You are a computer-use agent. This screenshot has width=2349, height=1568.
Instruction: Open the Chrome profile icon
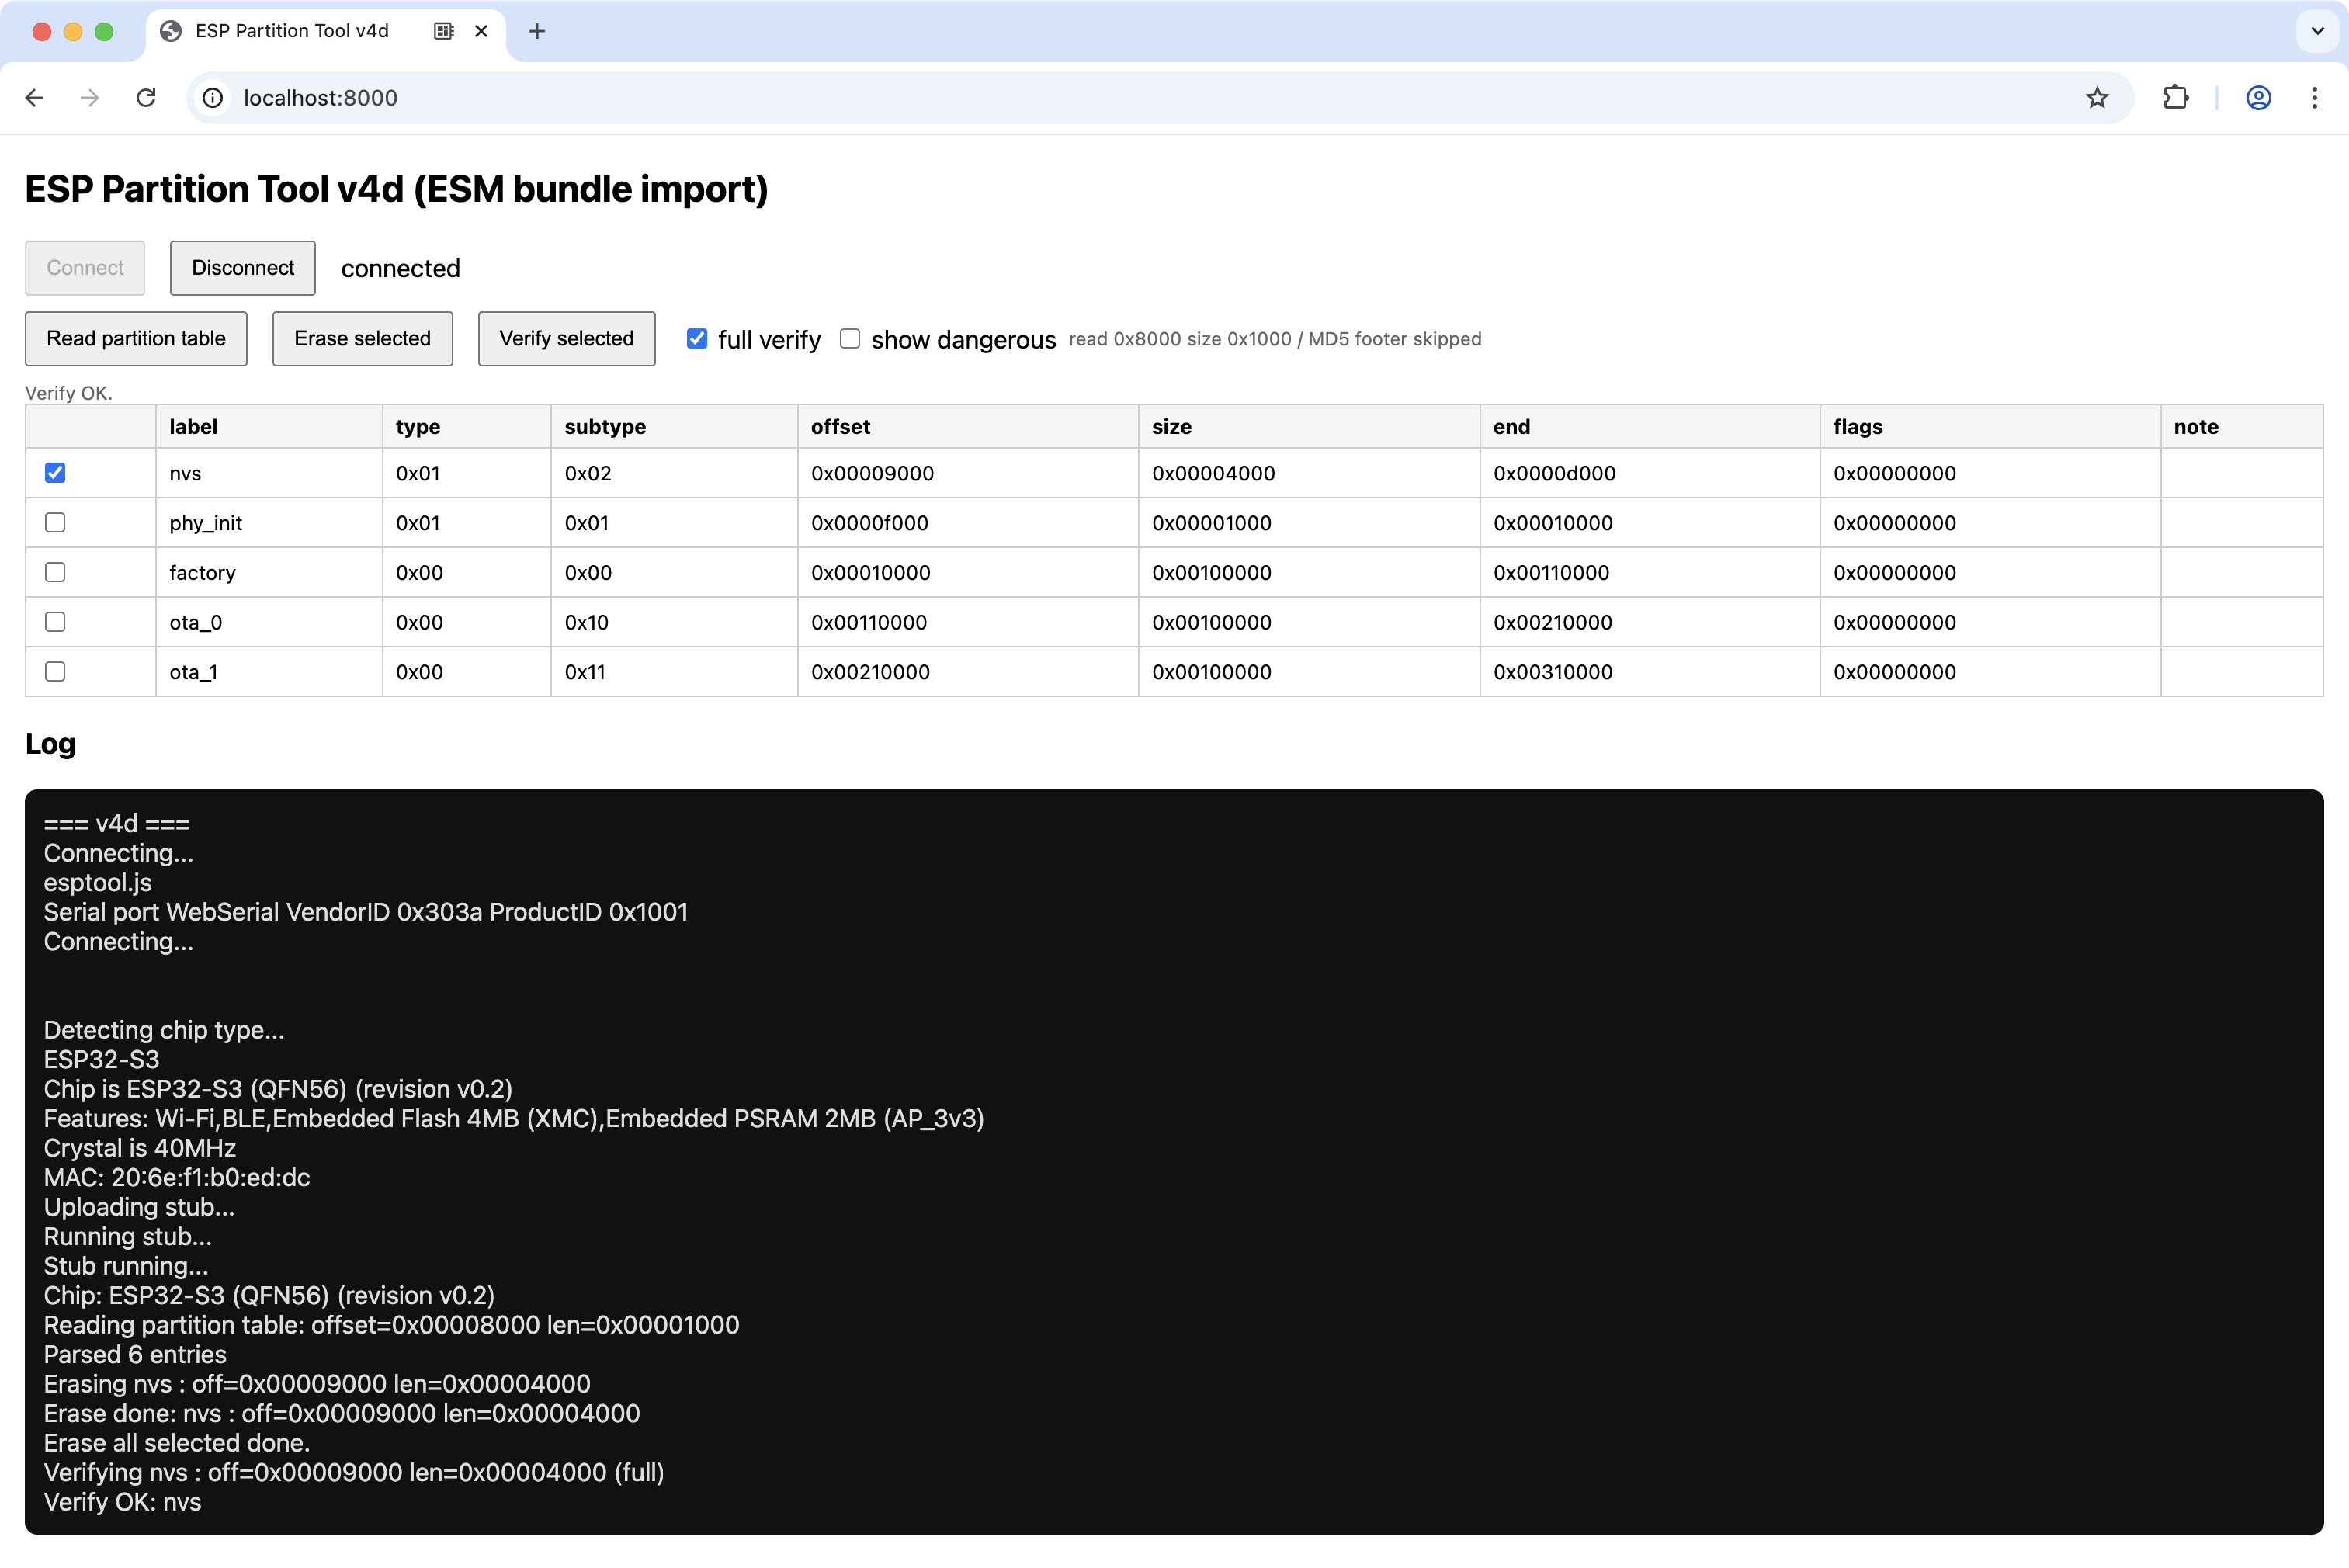pos(2258,97)
